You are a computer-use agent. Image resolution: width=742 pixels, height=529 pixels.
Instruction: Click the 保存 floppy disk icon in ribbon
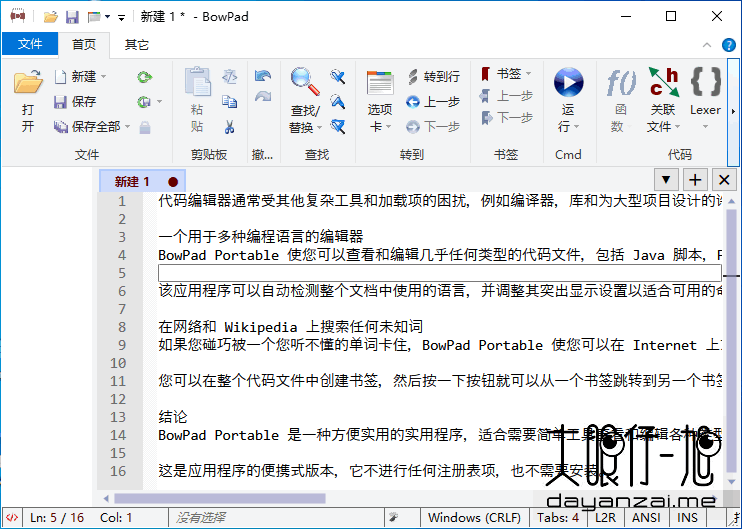60,102
